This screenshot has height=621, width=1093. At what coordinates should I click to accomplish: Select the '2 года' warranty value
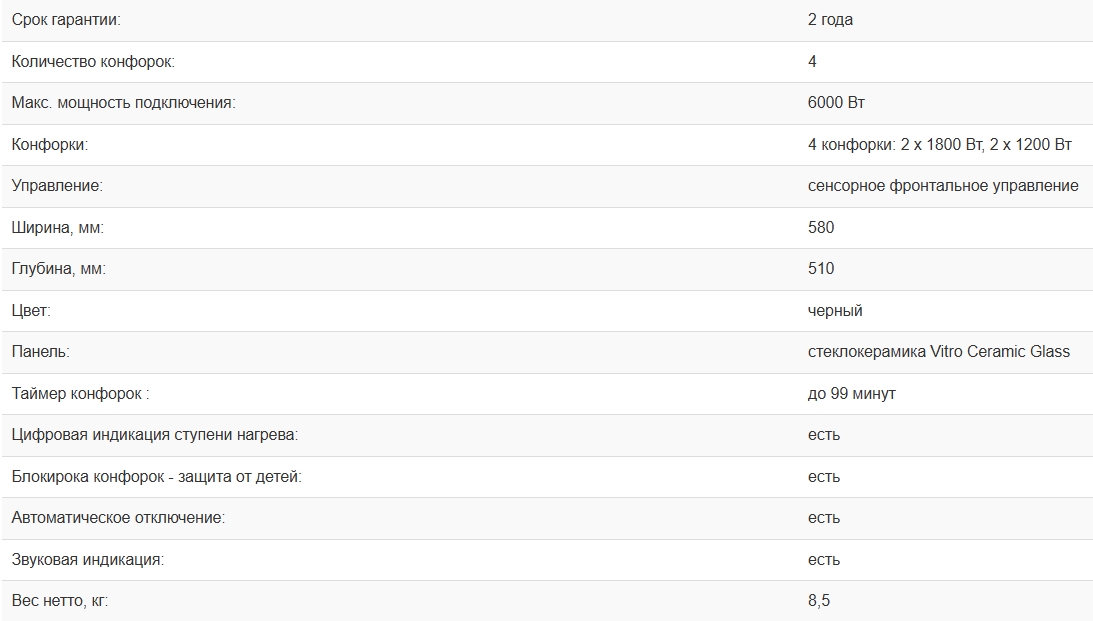tap(830, 20)
